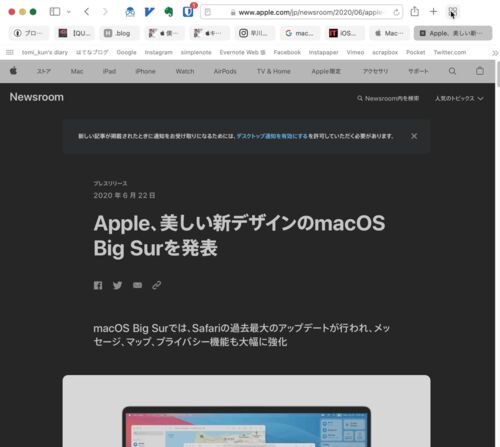Open Watch in Apple navigation

point(185,71)
